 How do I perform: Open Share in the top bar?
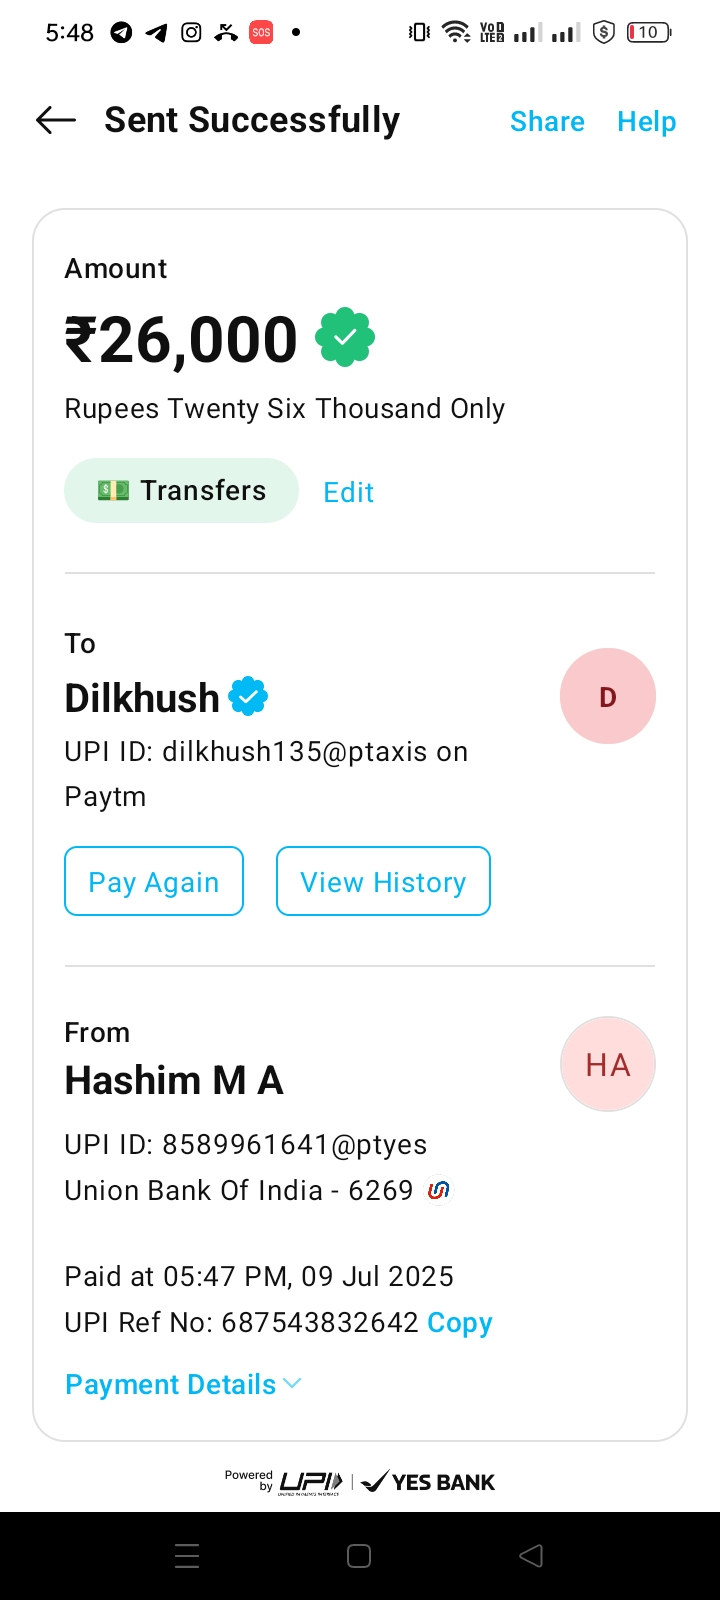click(x=547, y=122)
